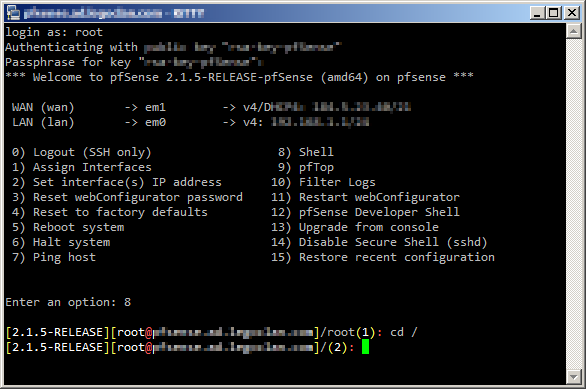Click the scrollbar up arrow
The height and width of the screenshot is (389, 586).
(x=574, y=31)
